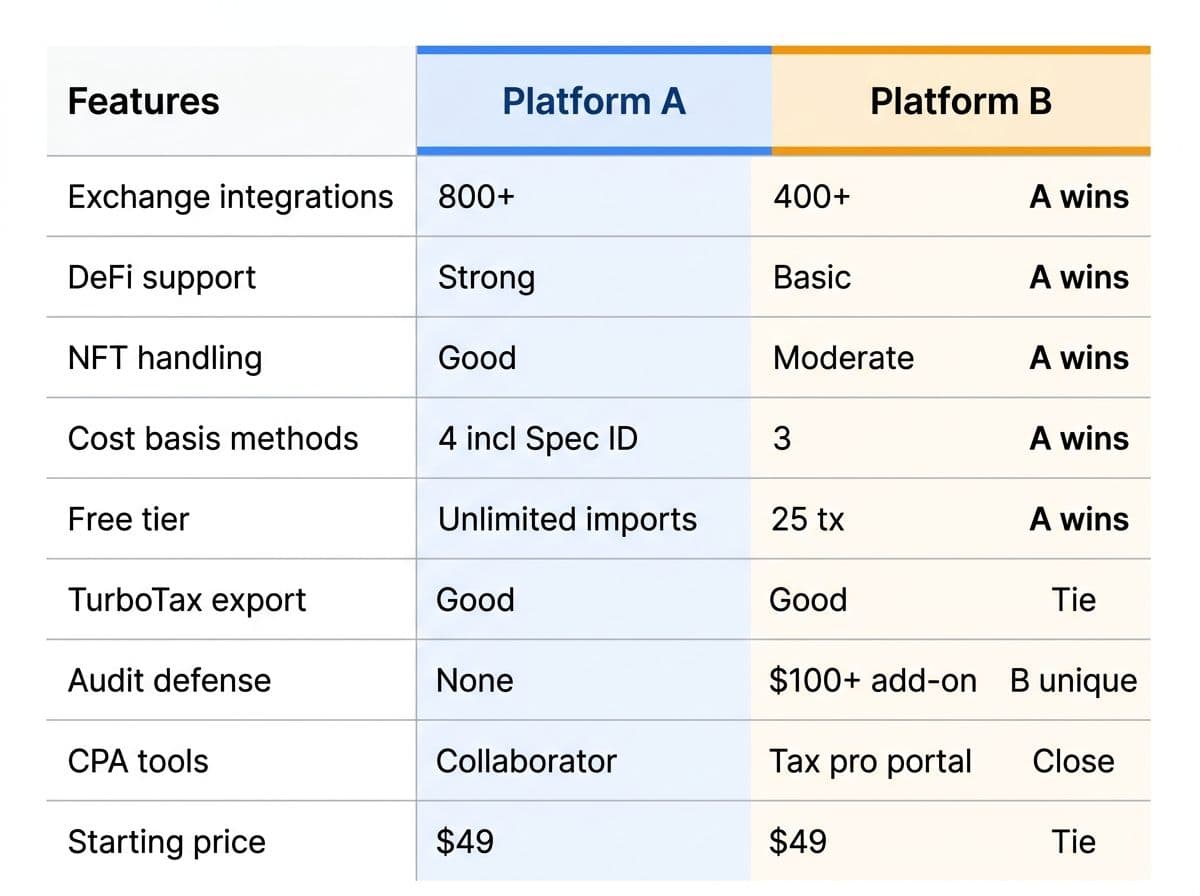Click the Strong cell for DeFi support

(x=486, y=278)
